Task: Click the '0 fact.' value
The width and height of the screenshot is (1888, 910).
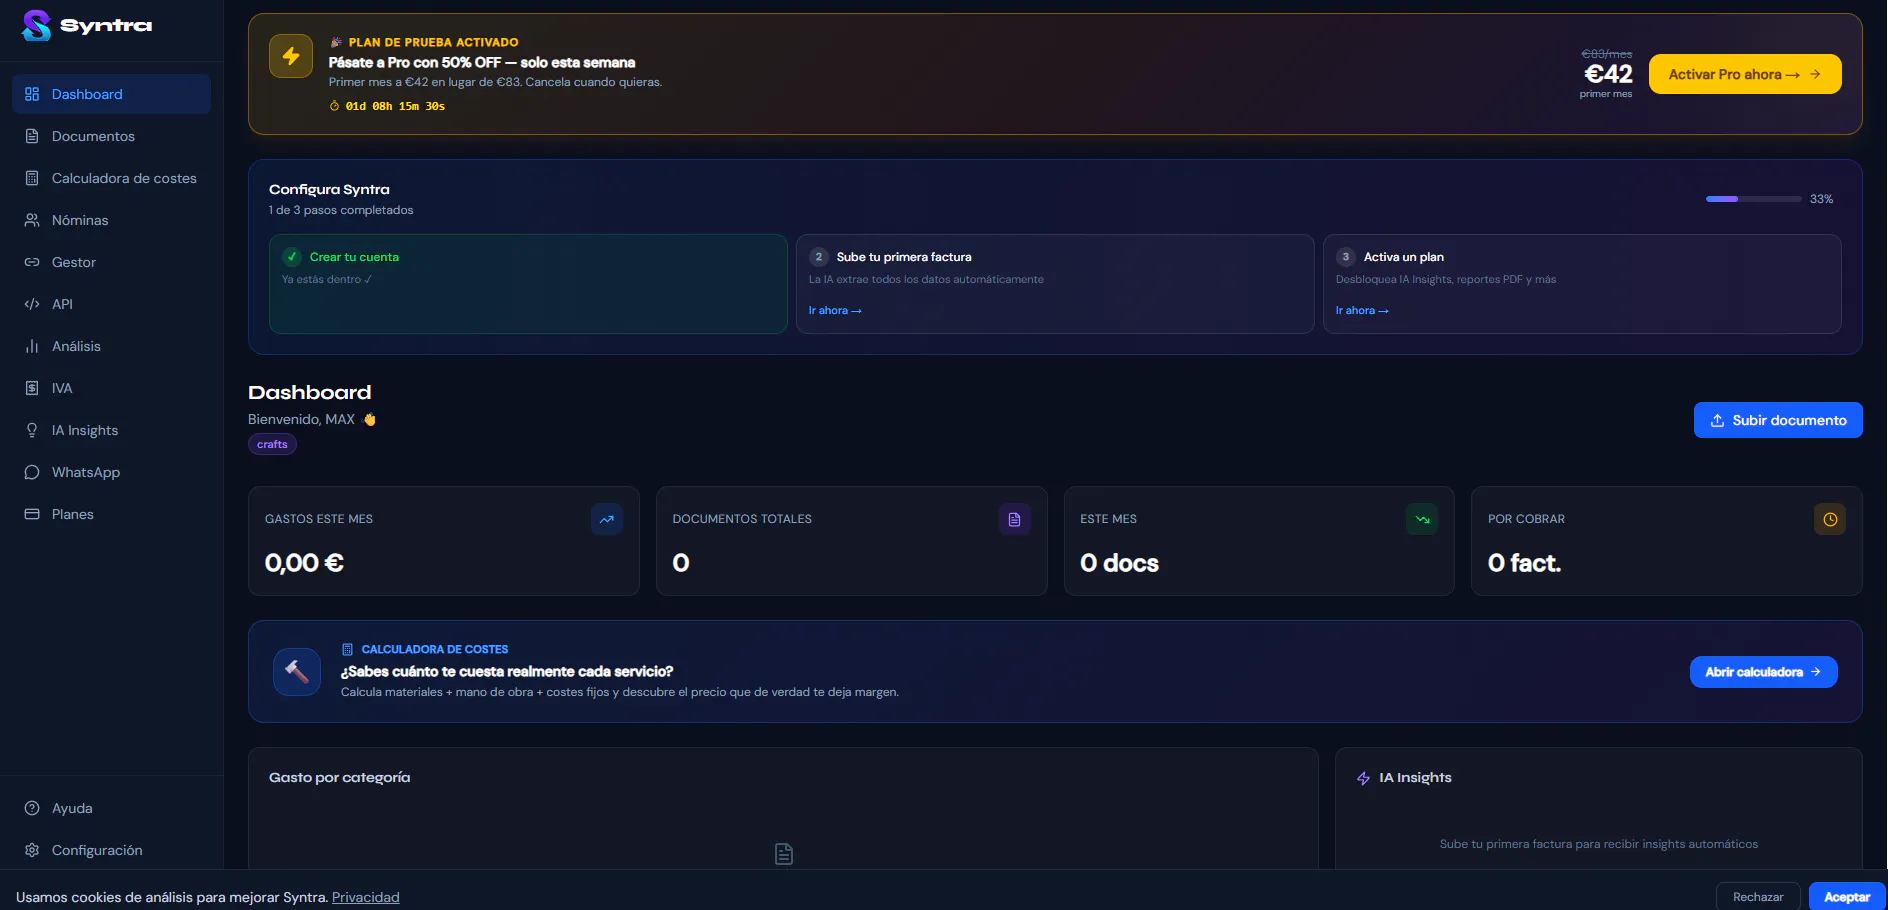Action: (x=1524, y=563)
